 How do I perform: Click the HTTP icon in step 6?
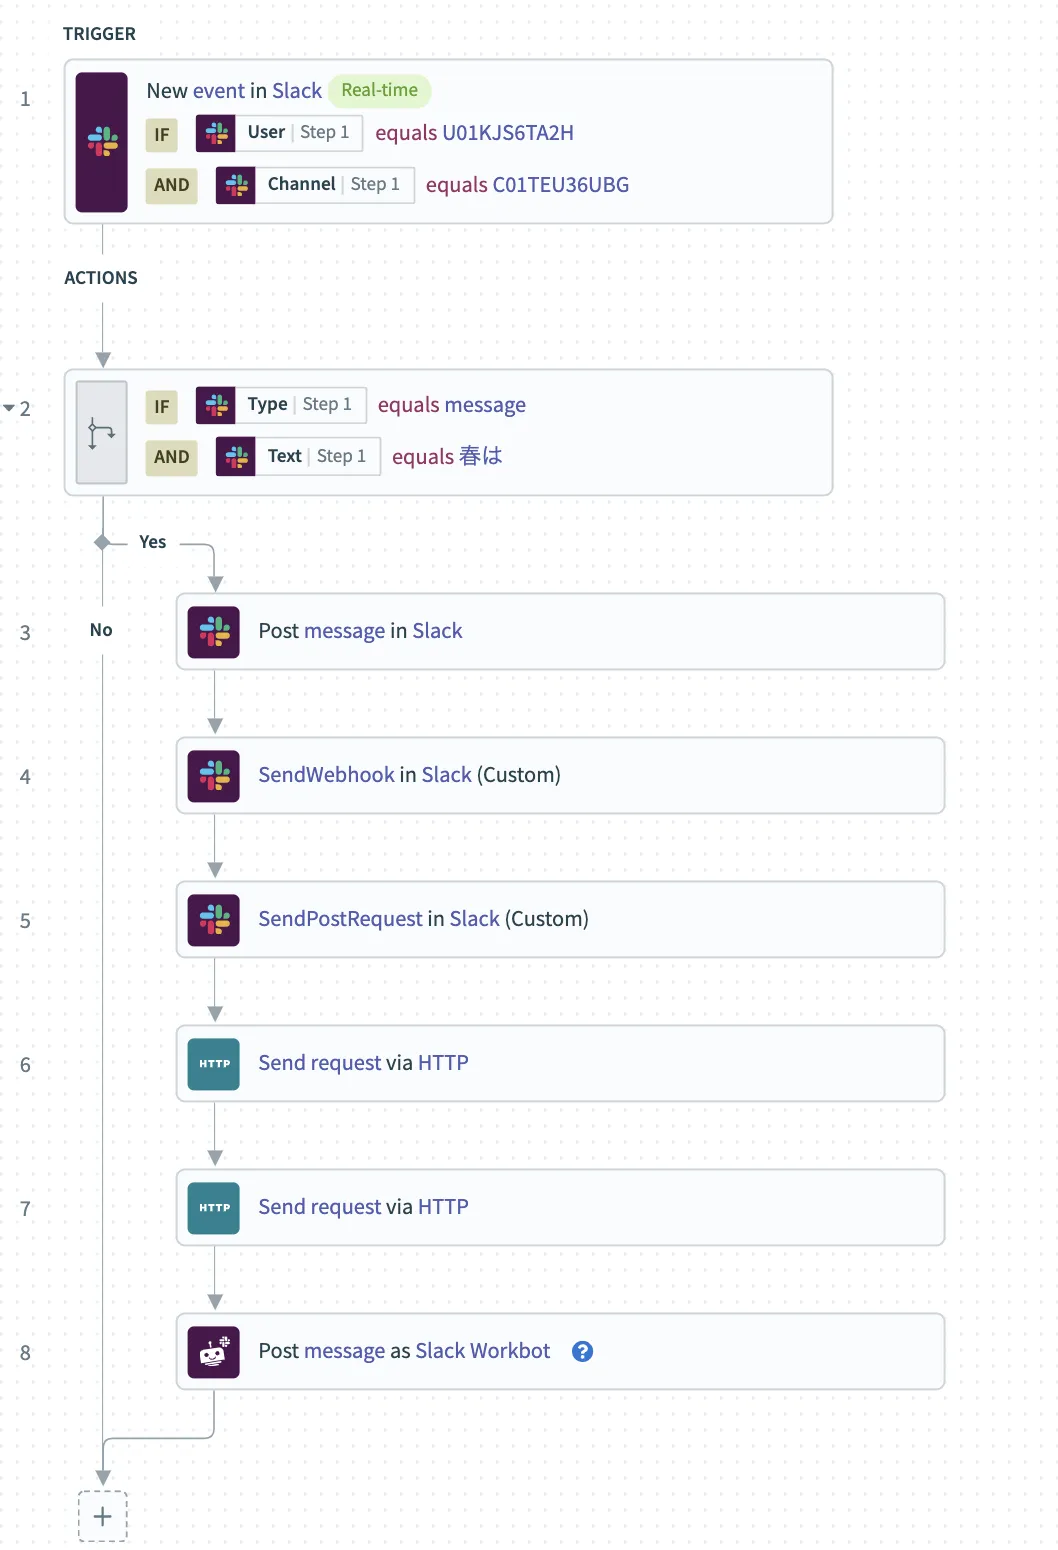point(214,1064)
